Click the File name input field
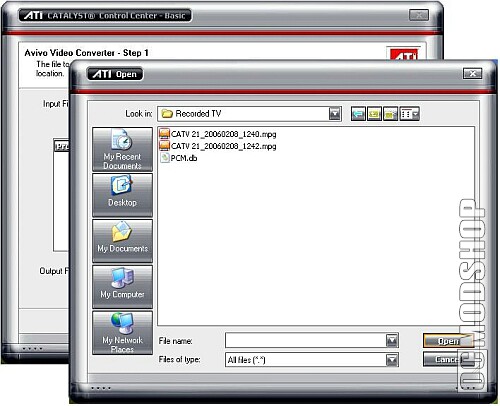Viewport: 500px width, 406px height. coord(306,341)
